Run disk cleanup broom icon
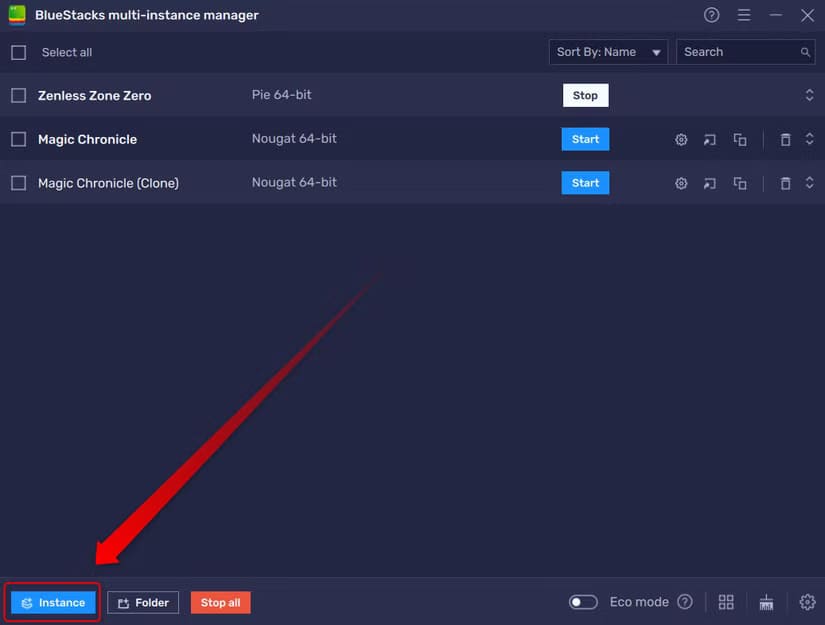The width and height of the screenshot is (825, 625). click(x=766, y=602)
